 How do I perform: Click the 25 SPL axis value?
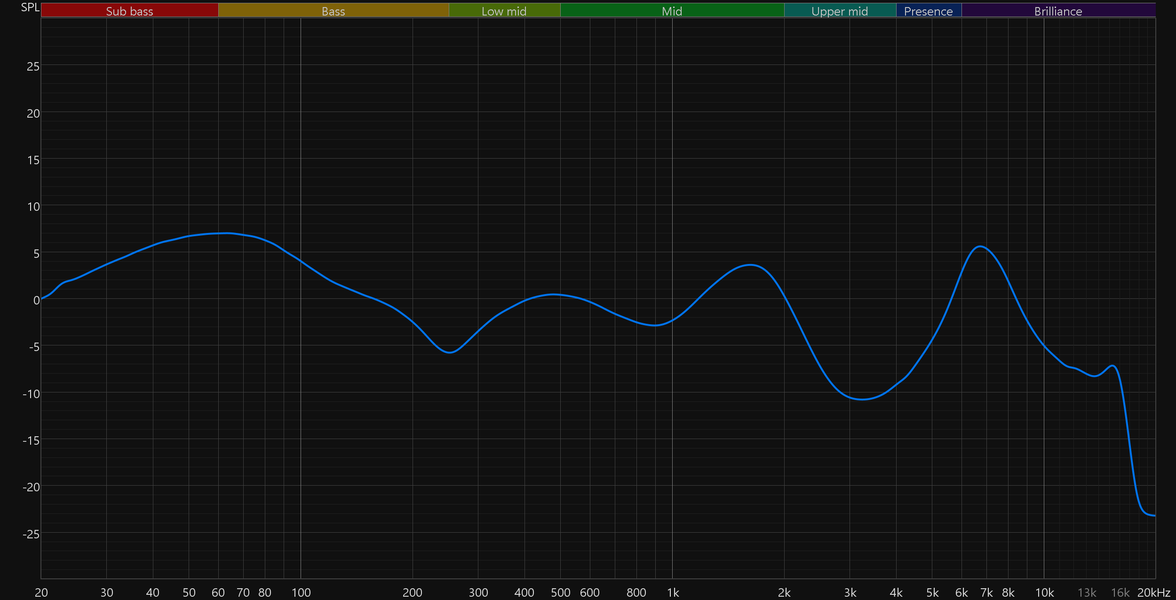point(33,66)
